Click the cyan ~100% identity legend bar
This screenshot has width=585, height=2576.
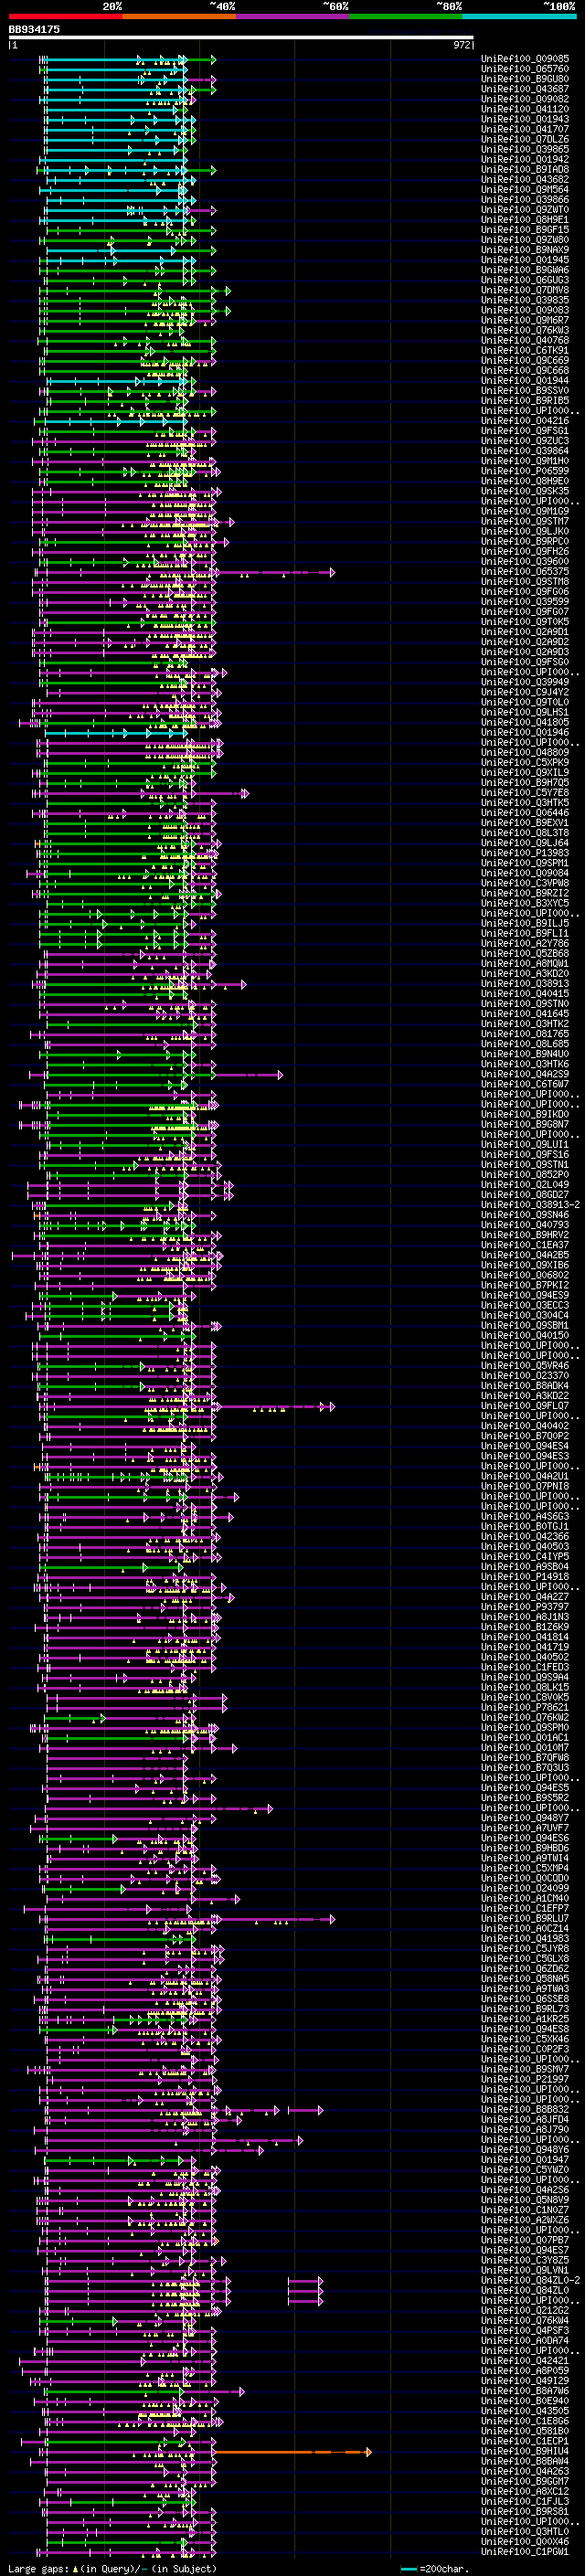pyautogui.click(x=520, y=16)
